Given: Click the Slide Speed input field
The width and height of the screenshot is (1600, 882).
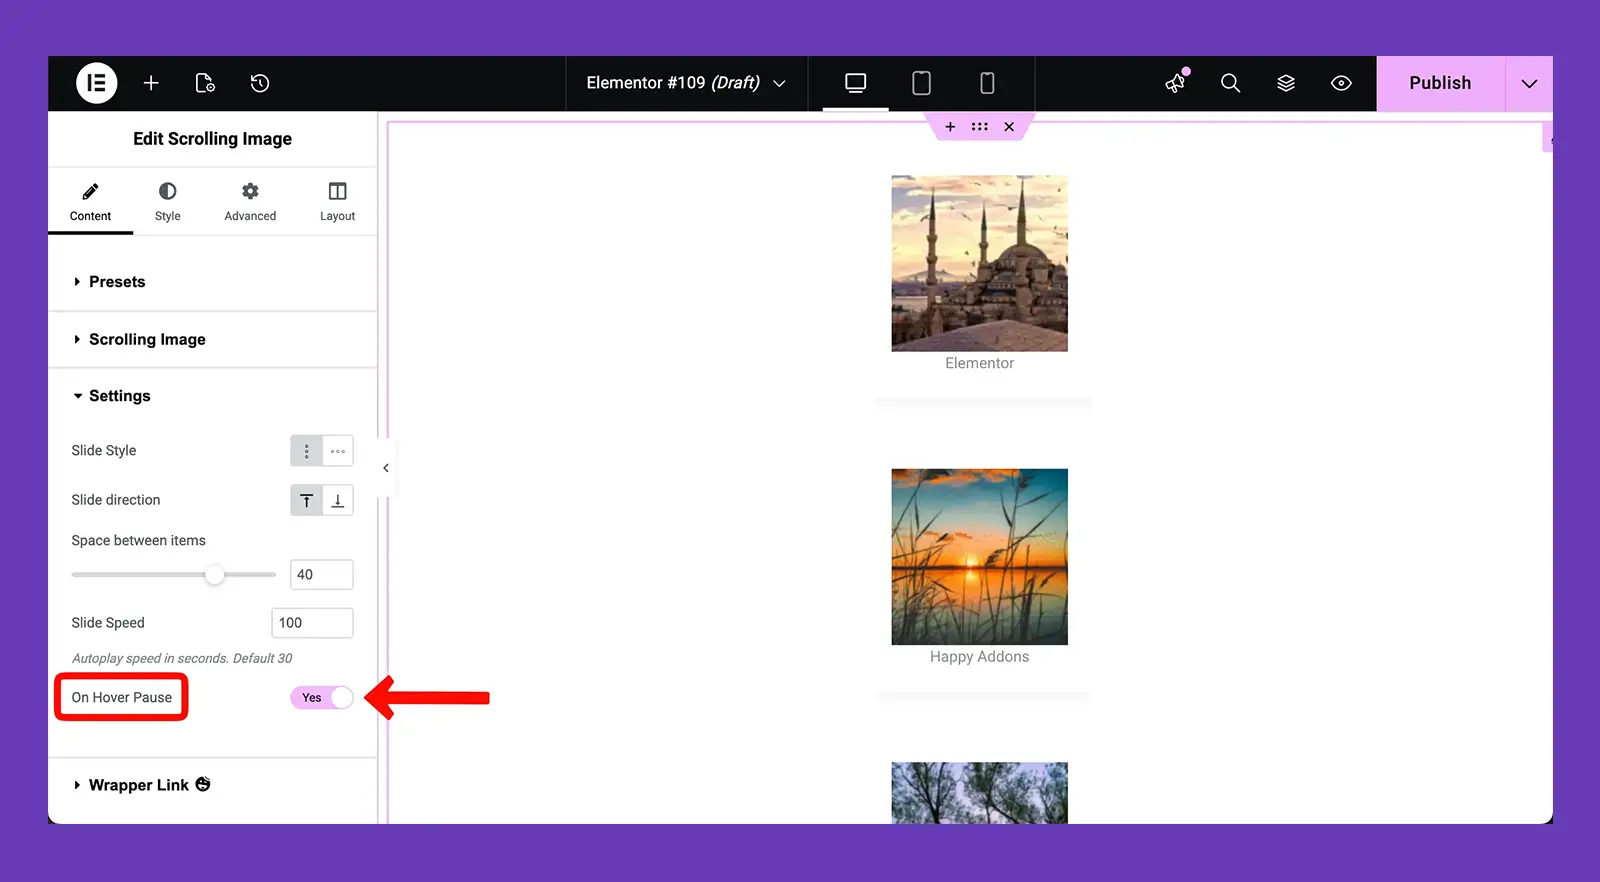Looking at the screenshot, I should tap(312, 623).
